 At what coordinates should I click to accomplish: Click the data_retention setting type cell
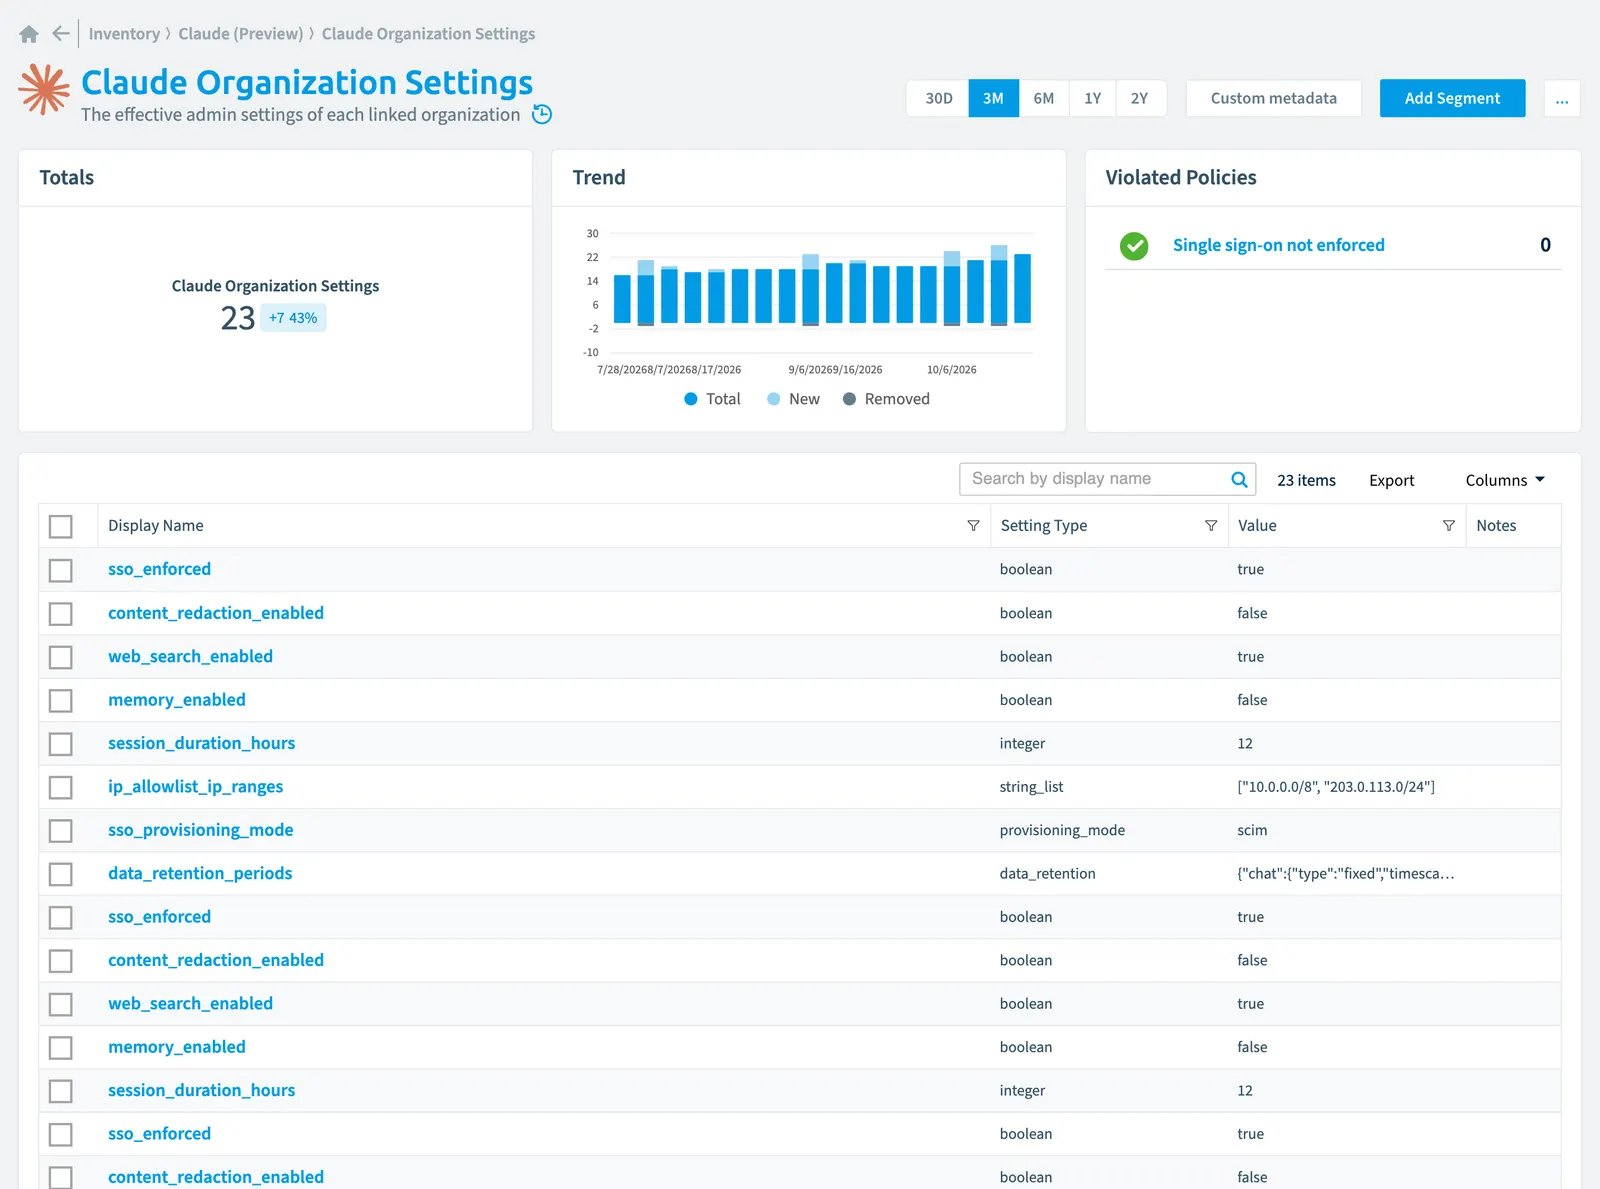click(x=1047, y=874)
